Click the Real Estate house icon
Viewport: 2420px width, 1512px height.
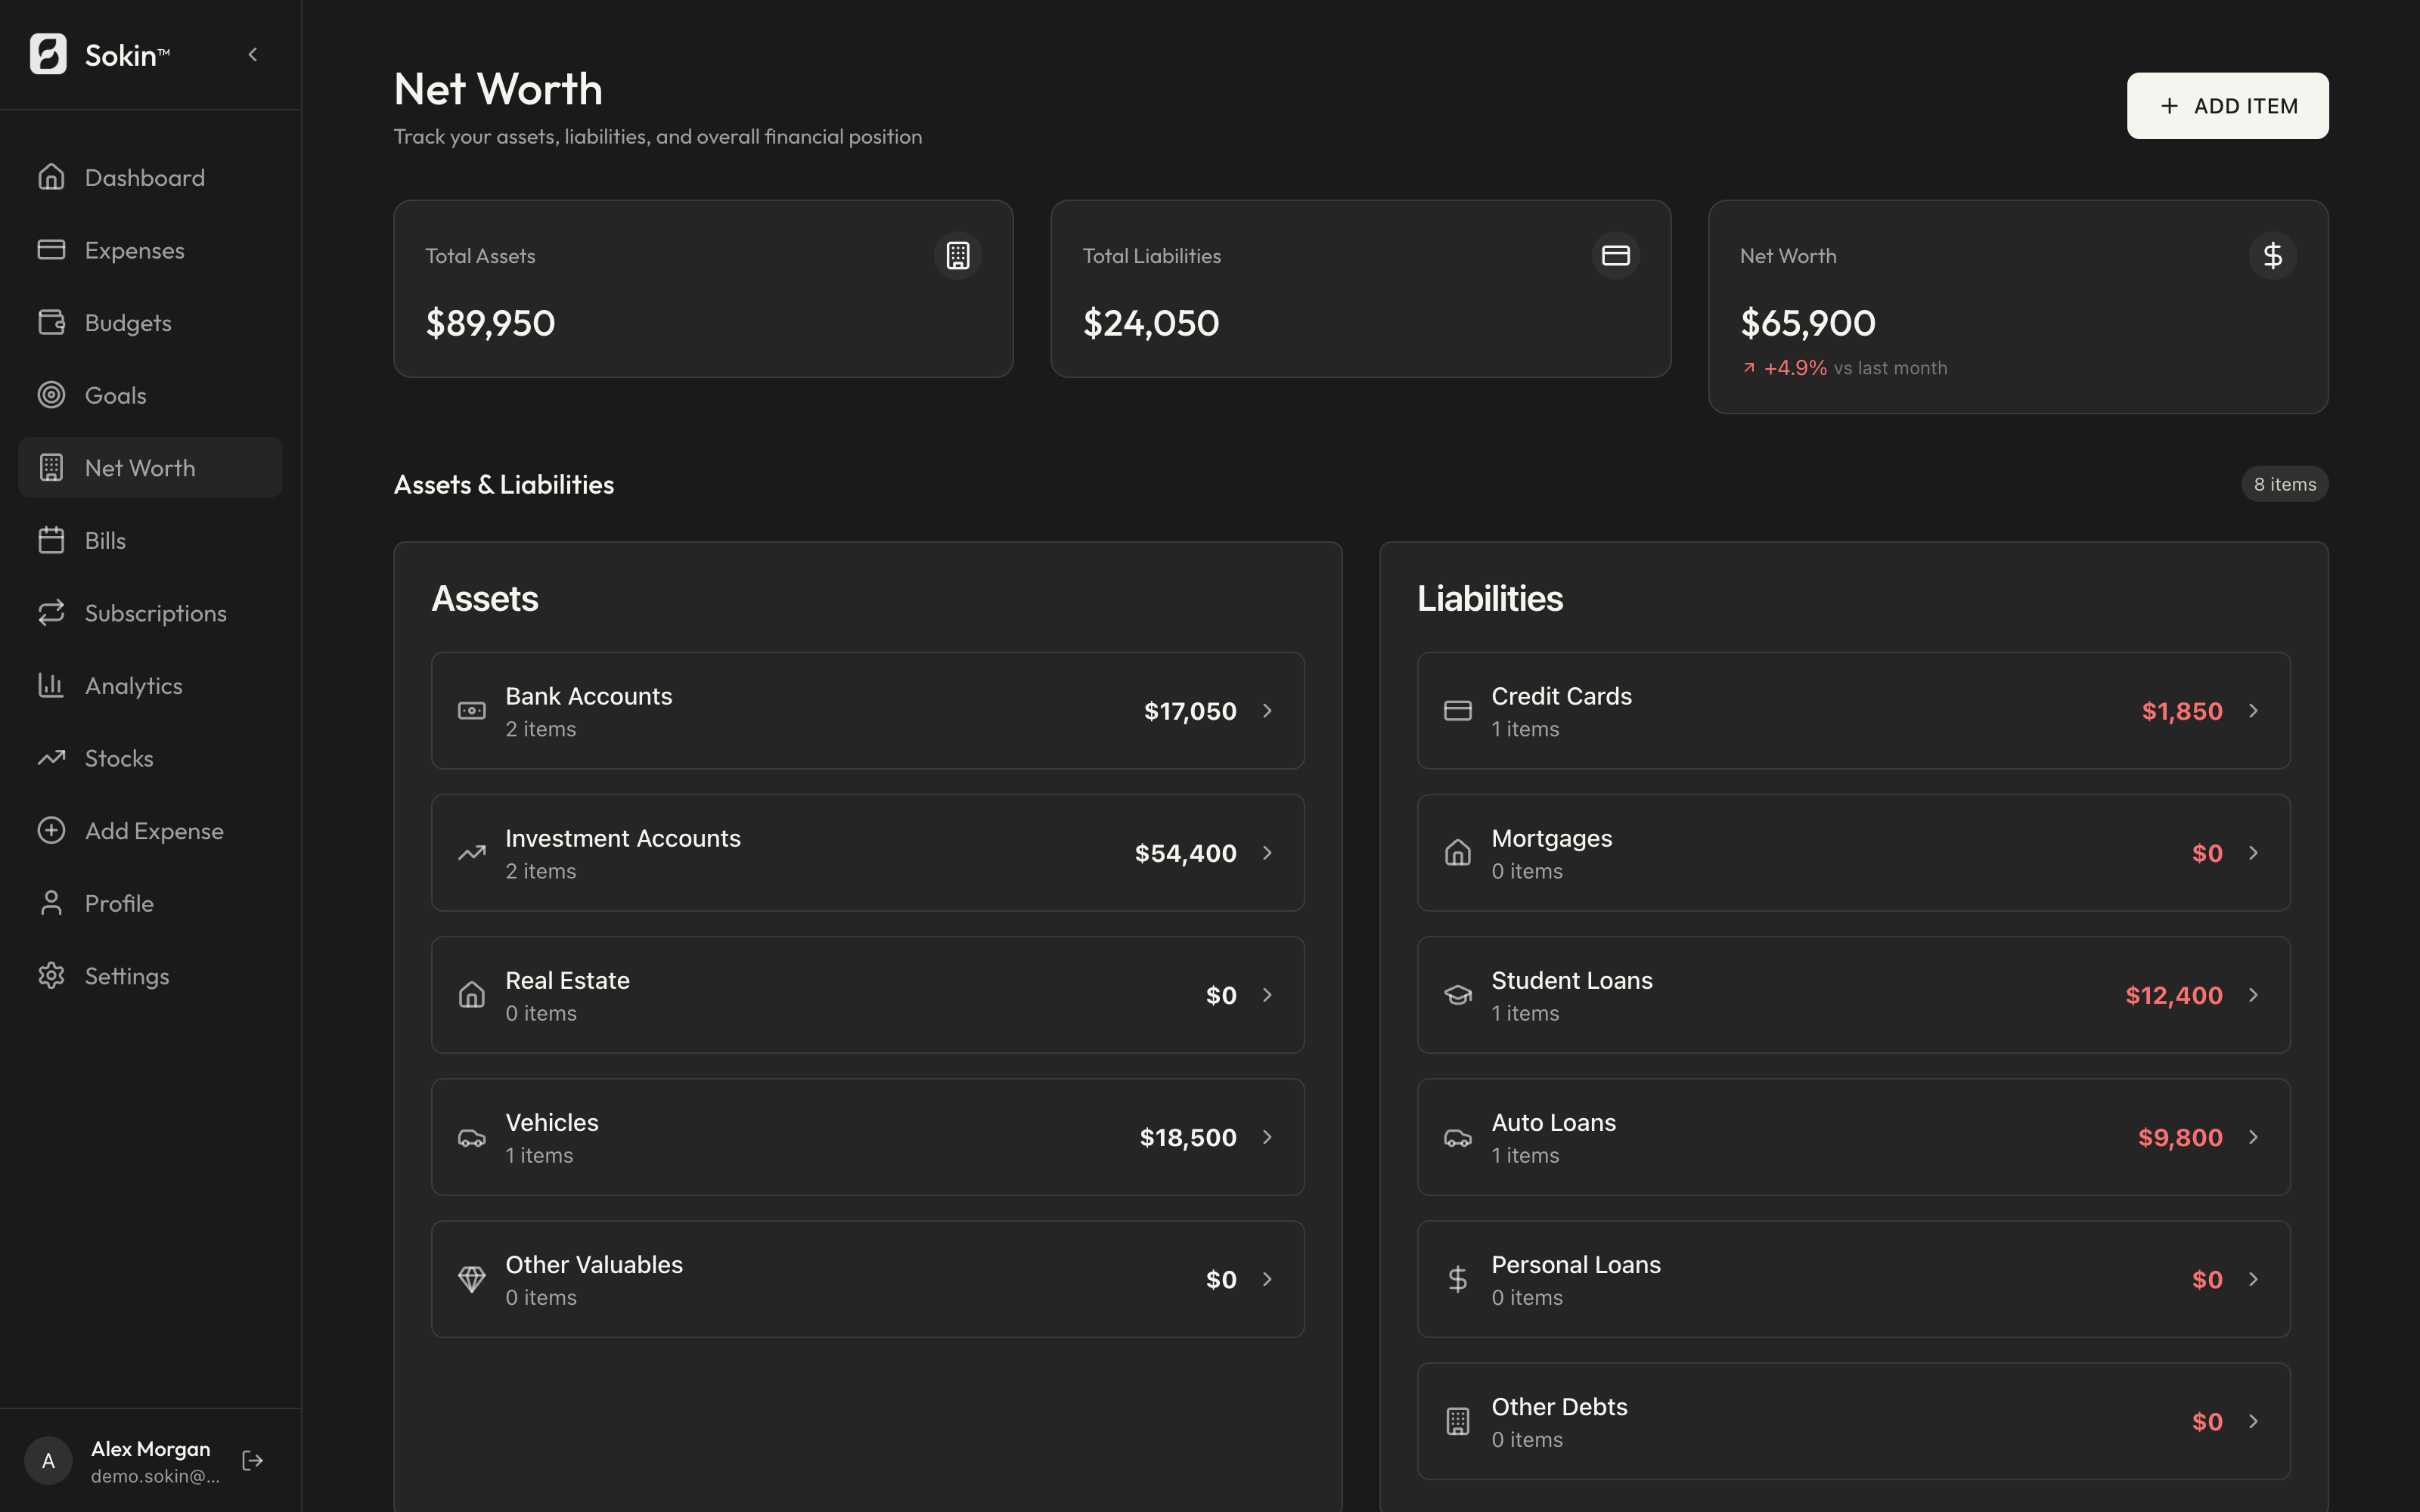472,995
